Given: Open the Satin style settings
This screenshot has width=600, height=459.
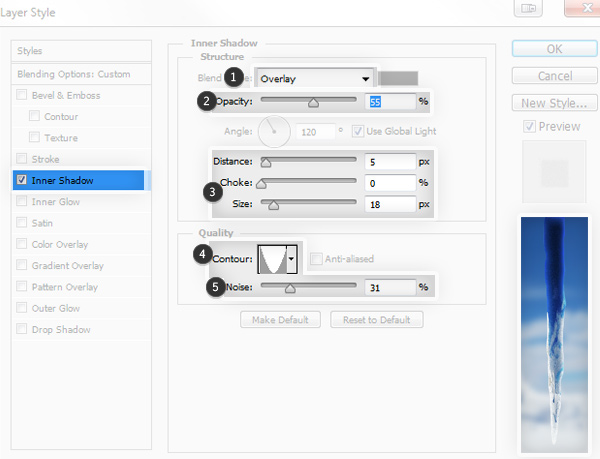Looking at the screenshot, I should pos(43,223).
